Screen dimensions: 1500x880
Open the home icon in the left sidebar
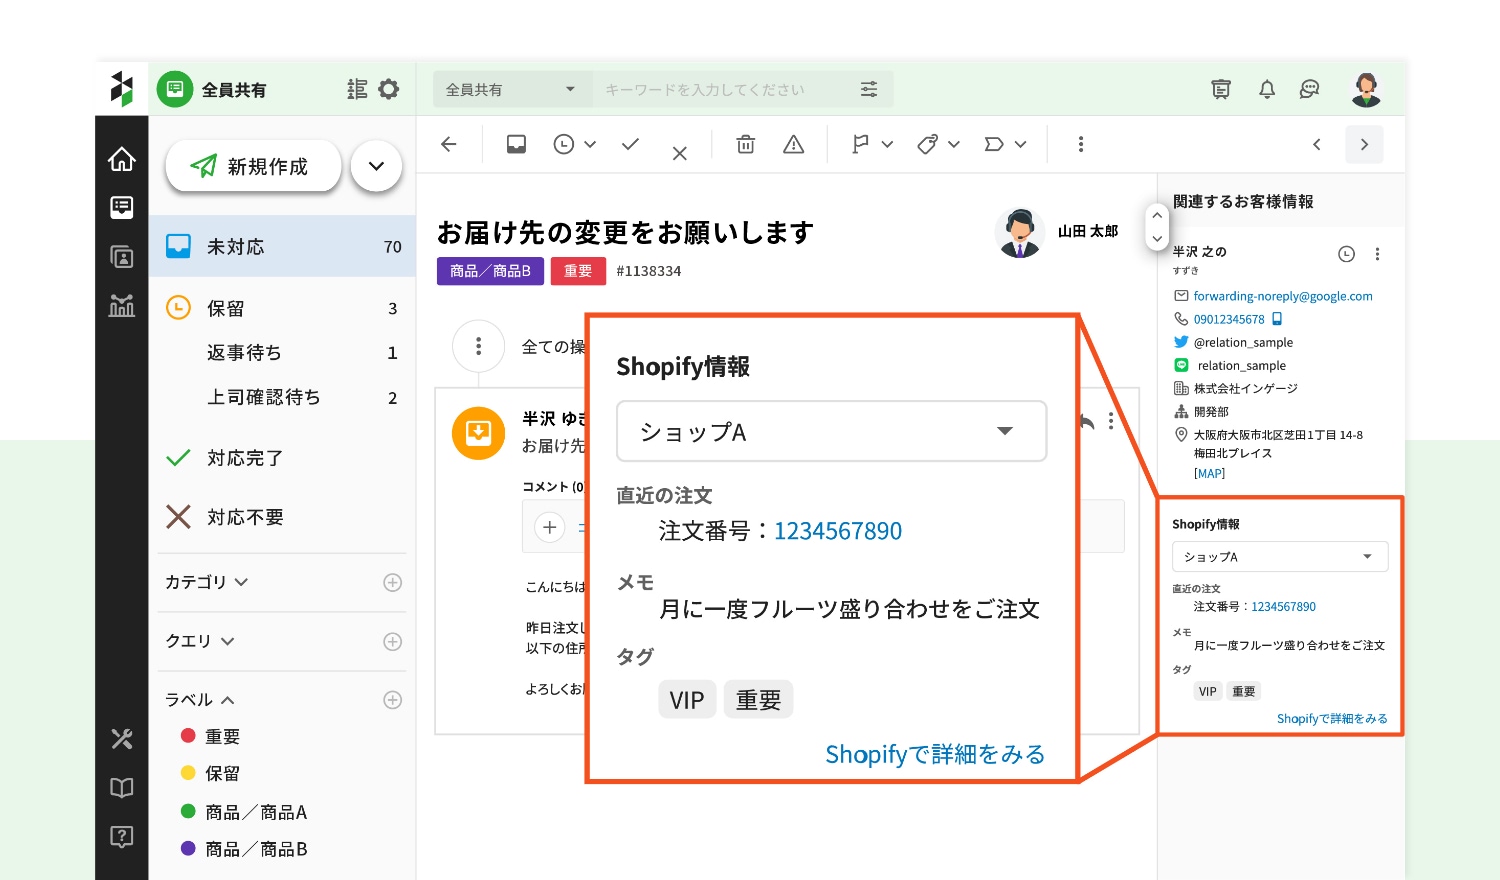pyautogui.click(x=121, y=158)
